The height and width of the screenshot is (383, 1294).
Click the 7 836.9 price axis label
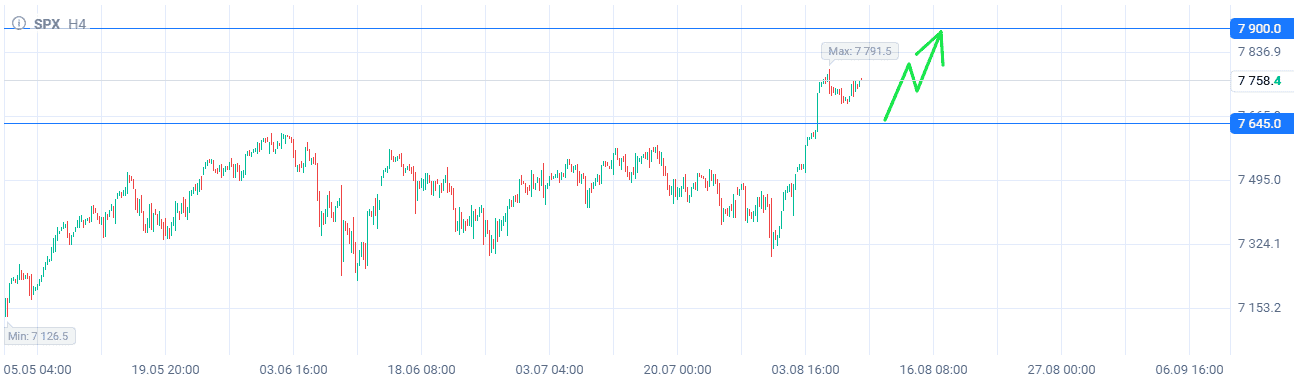pyautogui.click(x=1259, y=52)
